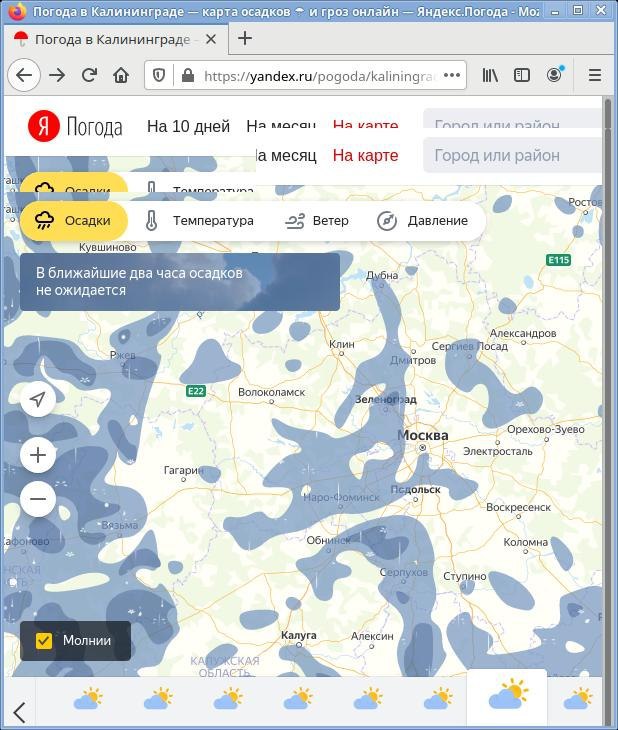Go back with the browser back arrow
618x730 pixels.
tap(24, 75)
